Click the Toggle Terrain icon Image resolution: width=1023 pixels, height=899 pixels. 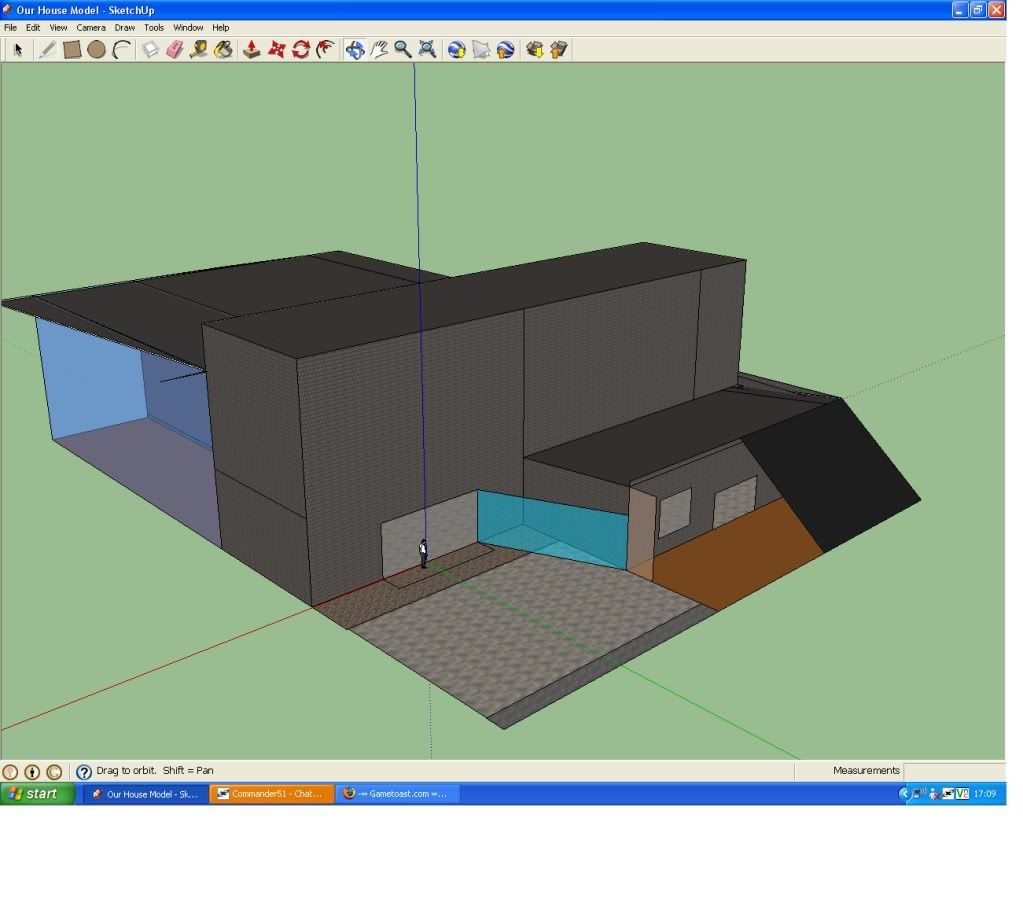click(481, 50)
